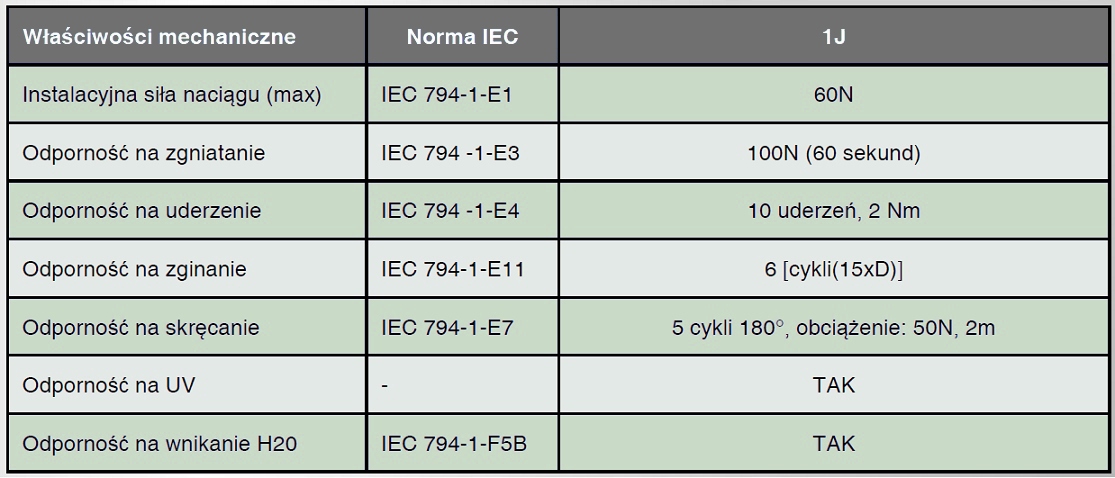Click the "IEC 794 -1-E4" norm cell
1115x478 pixels.
click(450, 211)
